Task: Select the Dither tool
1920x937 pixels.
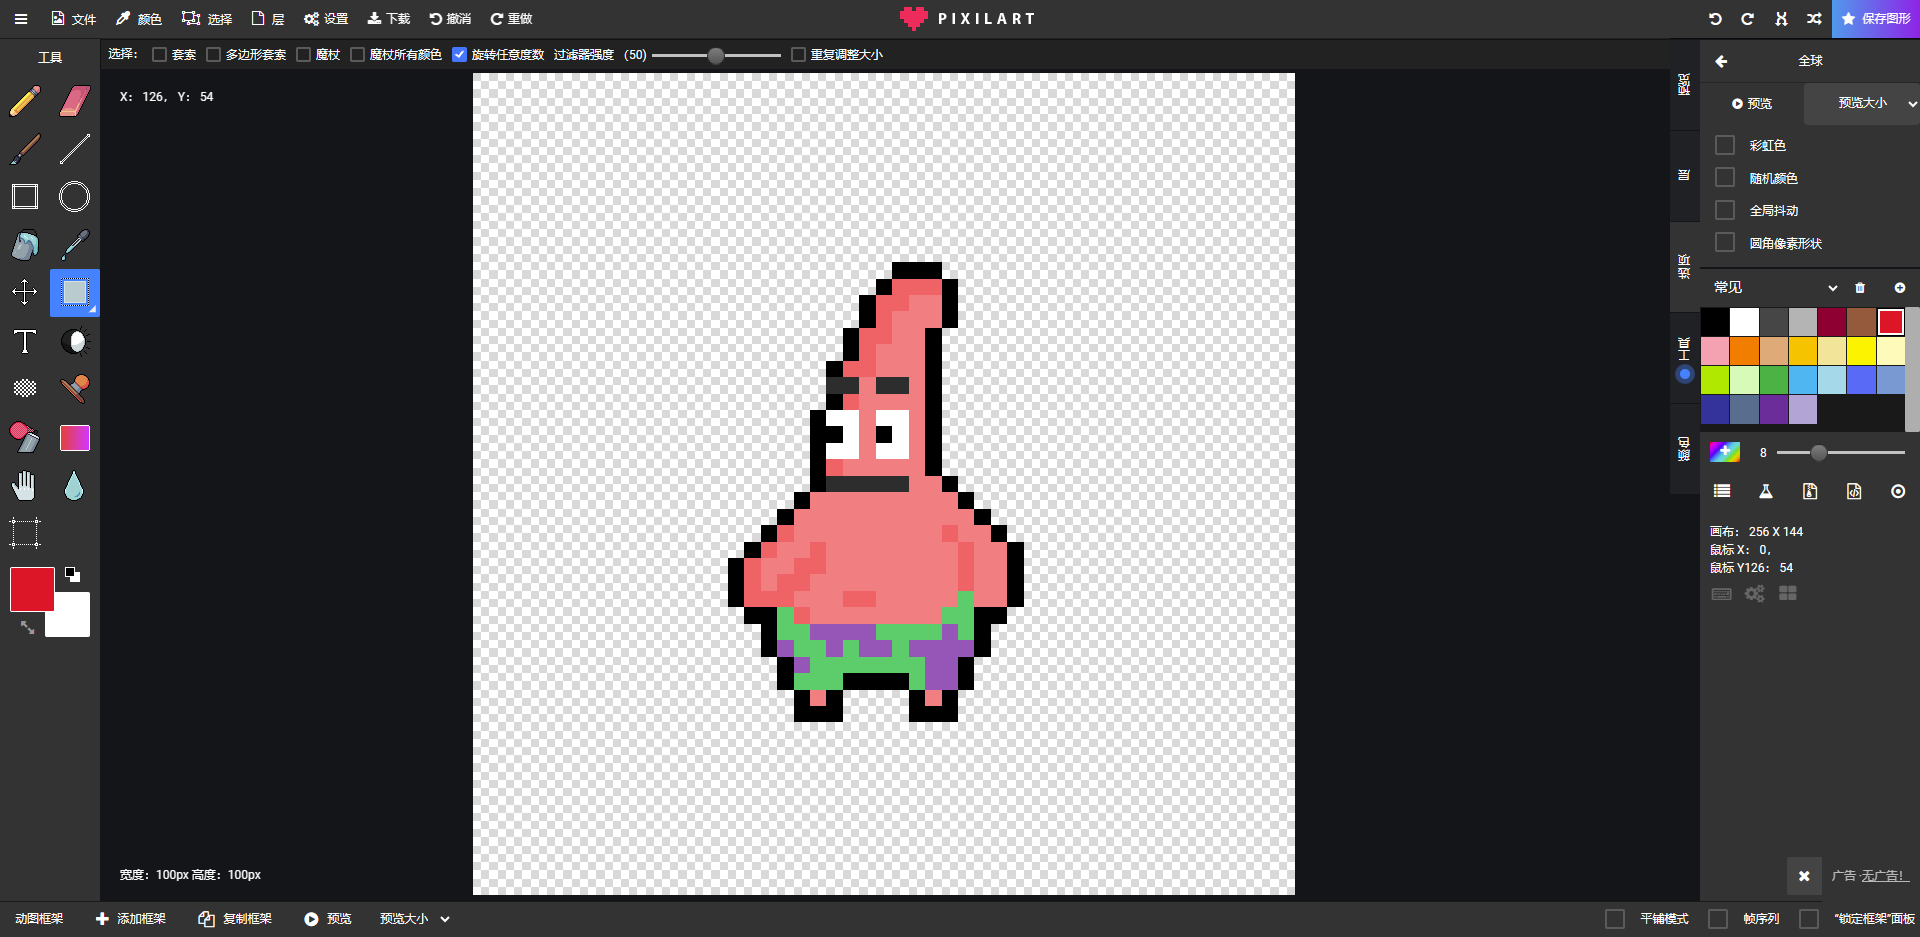Action: pyautogui.click(x=25, y=388)
